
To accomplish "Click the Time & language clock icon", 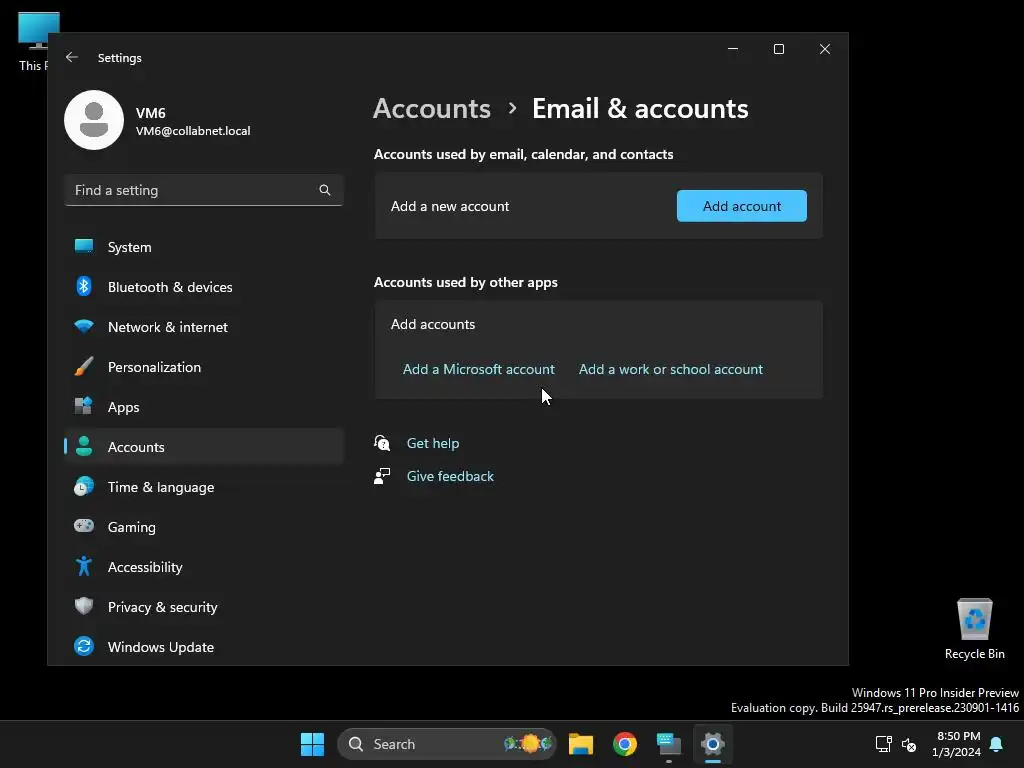I will (x=84, y=487).
